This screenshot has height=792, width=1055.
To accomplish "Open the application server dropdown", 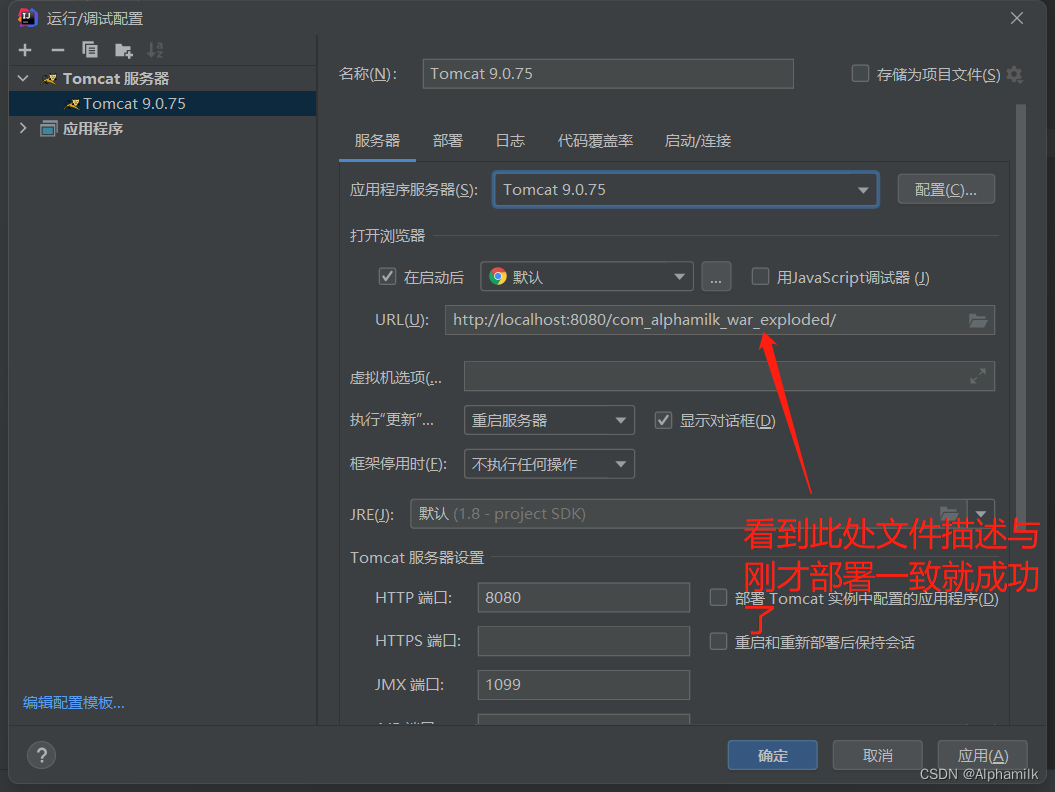I will (x=686, y=190).
